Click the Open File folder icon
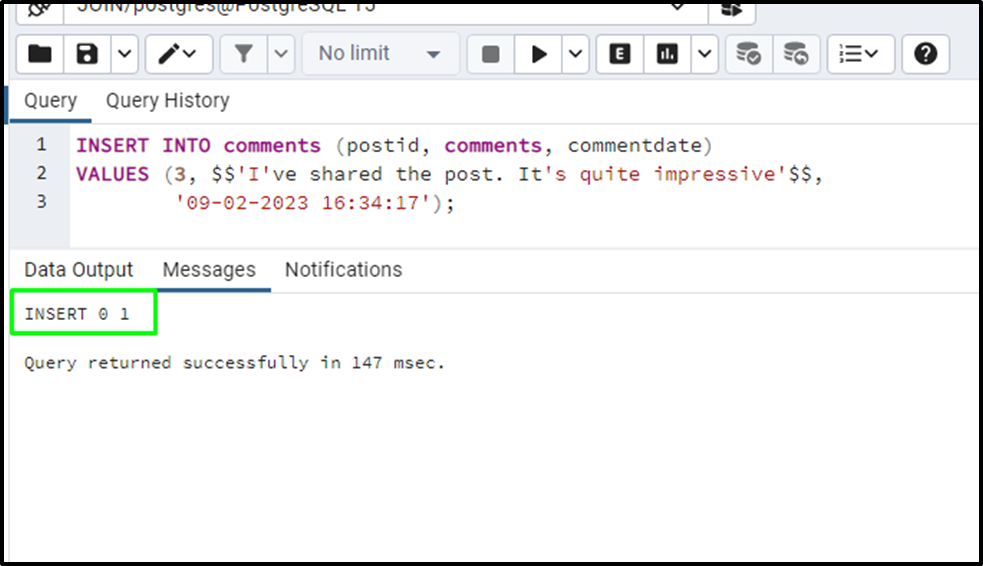This screenshot has height=566, width=983. tap(39, 54)
